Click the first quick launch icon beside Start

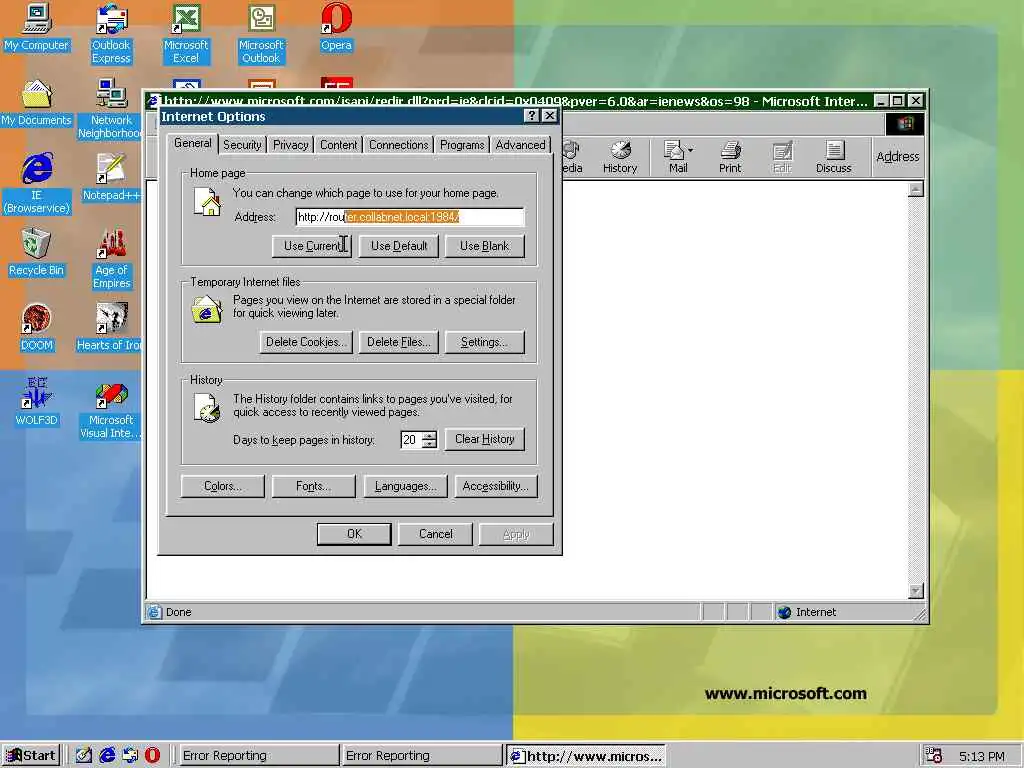84,755
